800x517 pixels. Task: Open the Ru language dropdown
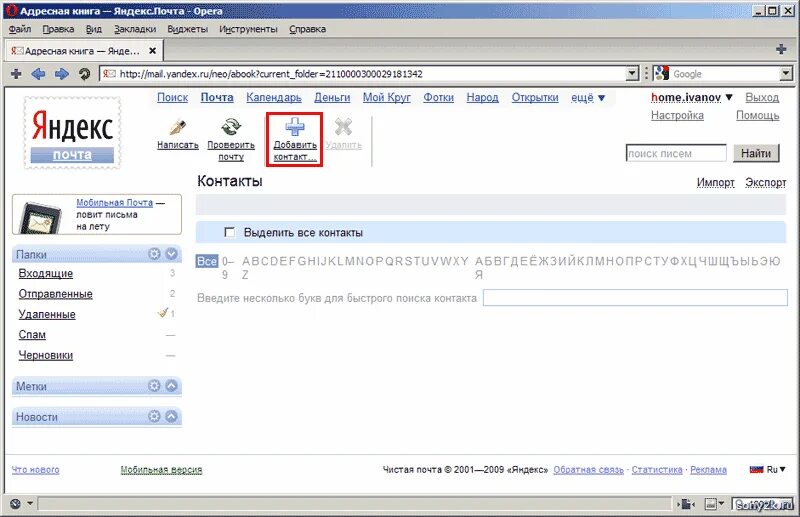[783, 470]
